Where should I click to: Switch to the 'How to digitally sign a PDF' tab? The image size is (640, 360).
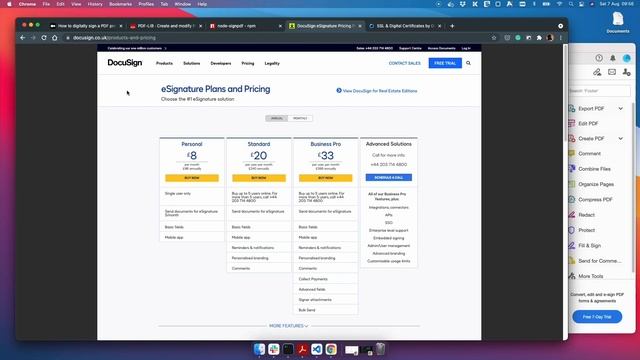coord(86,26)
